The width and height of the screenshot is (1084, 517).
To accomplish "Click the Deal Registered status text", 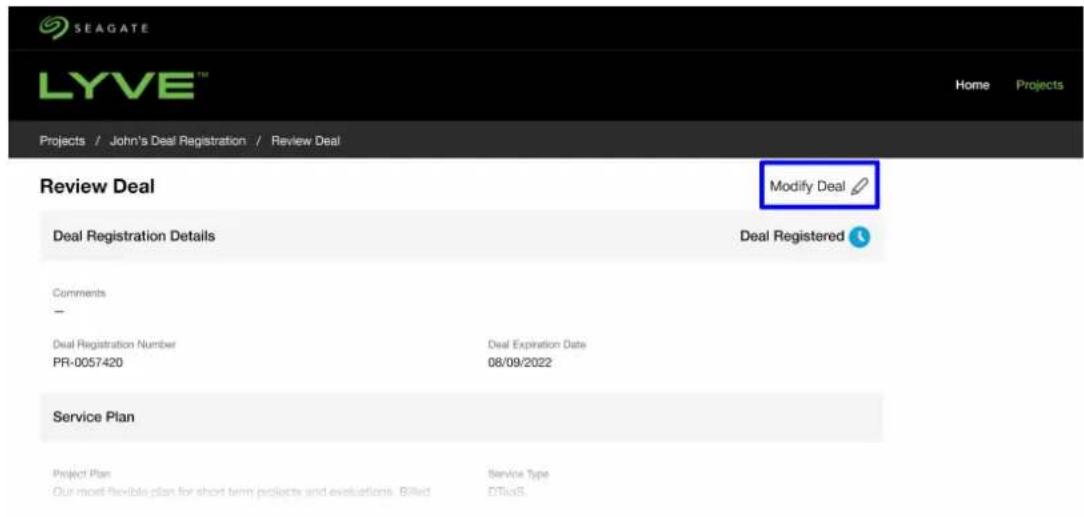I will [x=792, y=236].
